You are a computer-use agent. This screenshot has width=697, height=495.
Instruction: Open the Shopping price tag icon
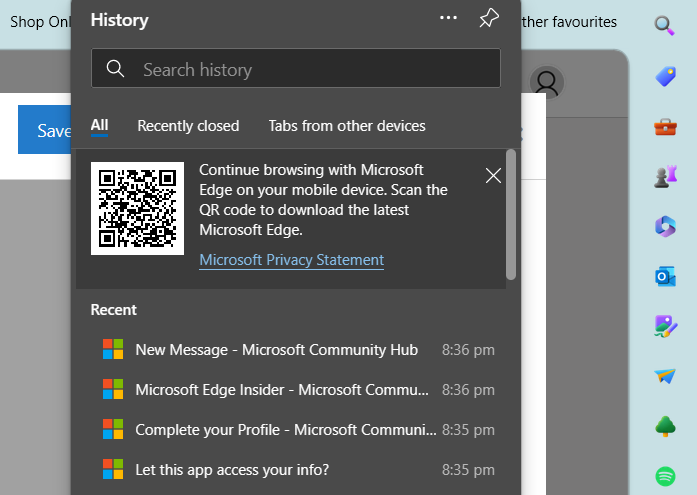665,76
